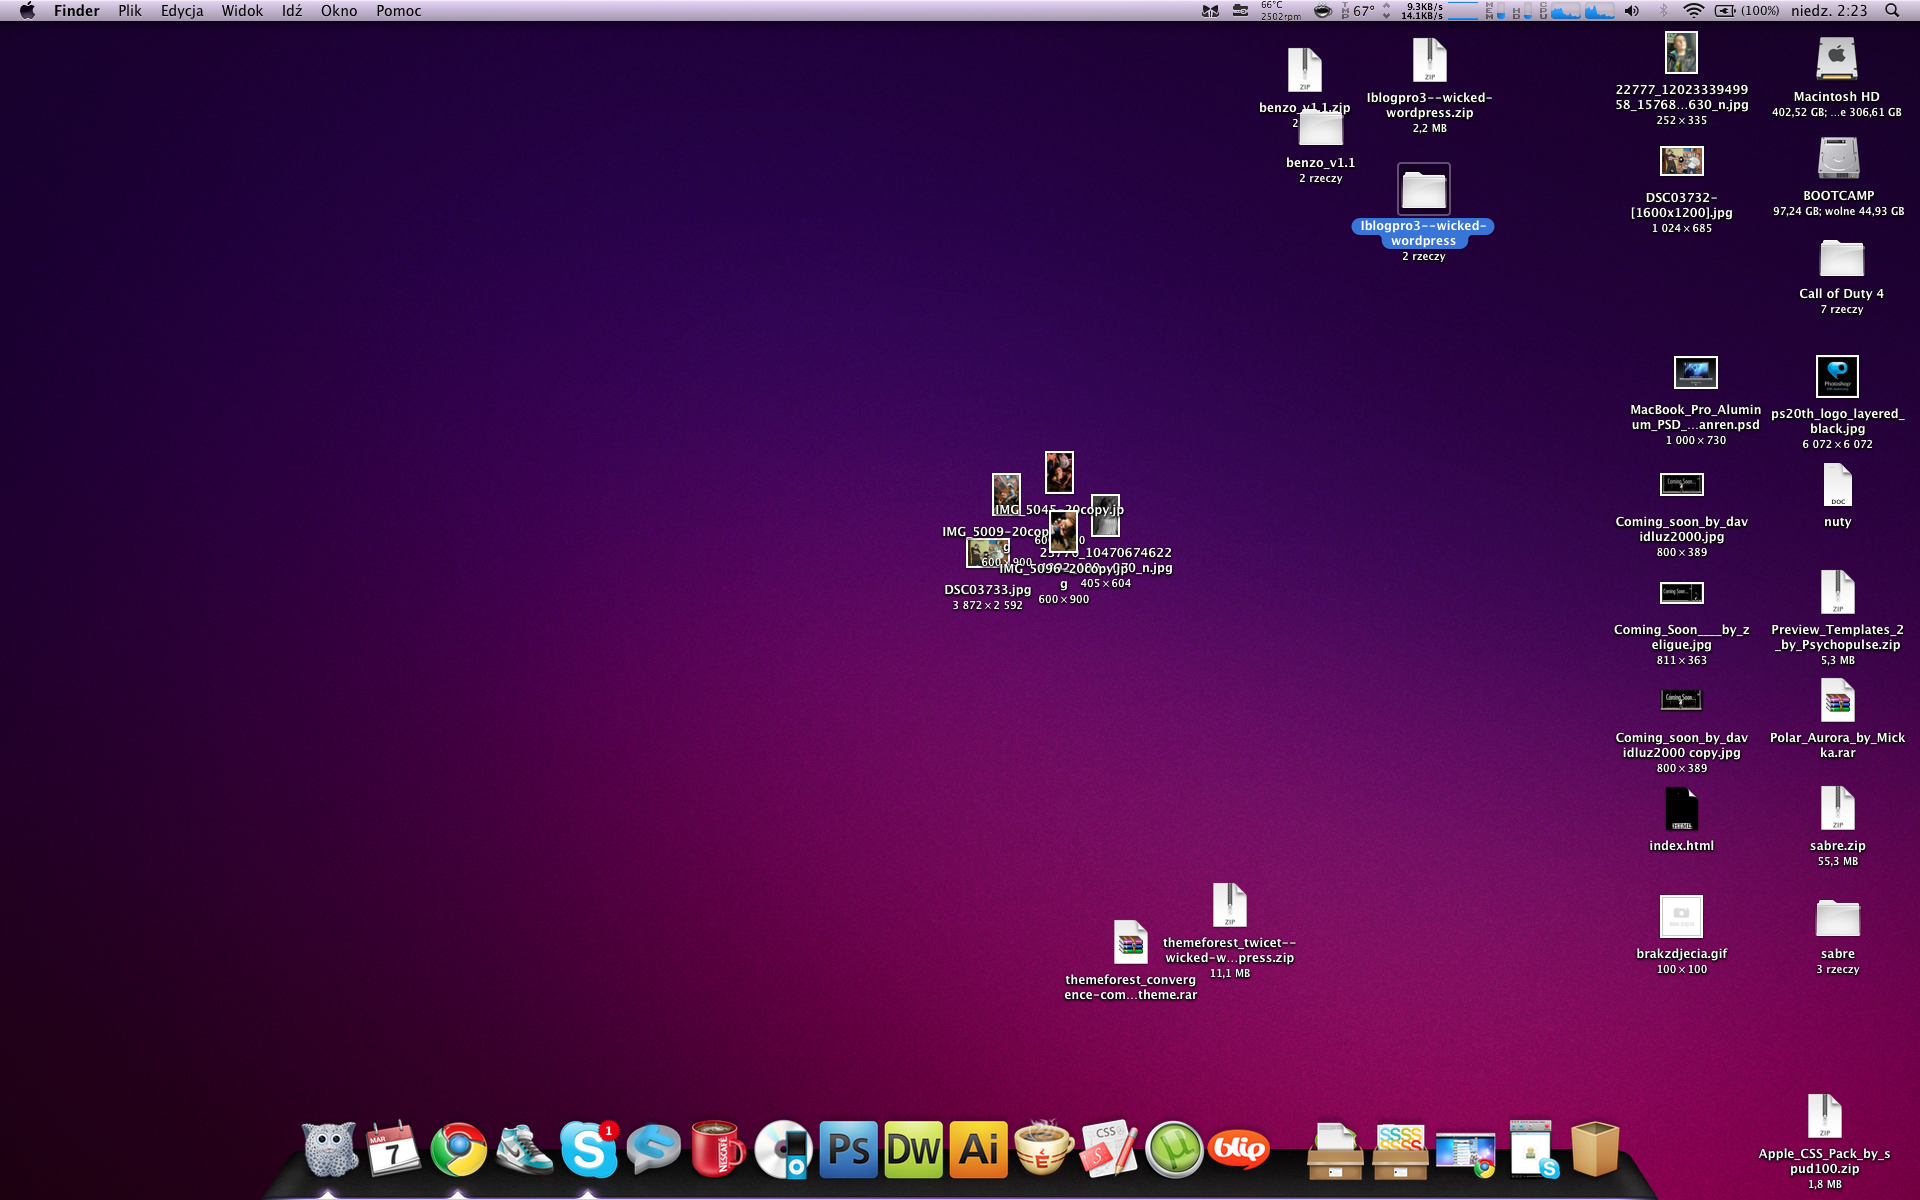Click the volume icon in menu bar

1631,11
